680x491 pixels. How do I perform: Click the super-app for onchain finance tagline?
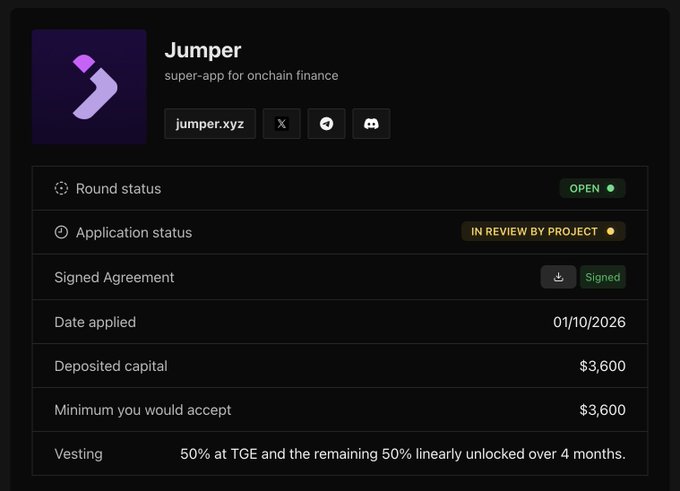(251, 75)
